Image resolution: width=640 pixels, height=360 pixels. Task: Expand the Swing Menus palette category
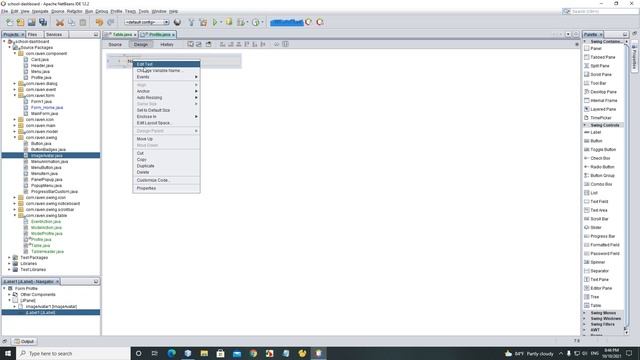585,313
